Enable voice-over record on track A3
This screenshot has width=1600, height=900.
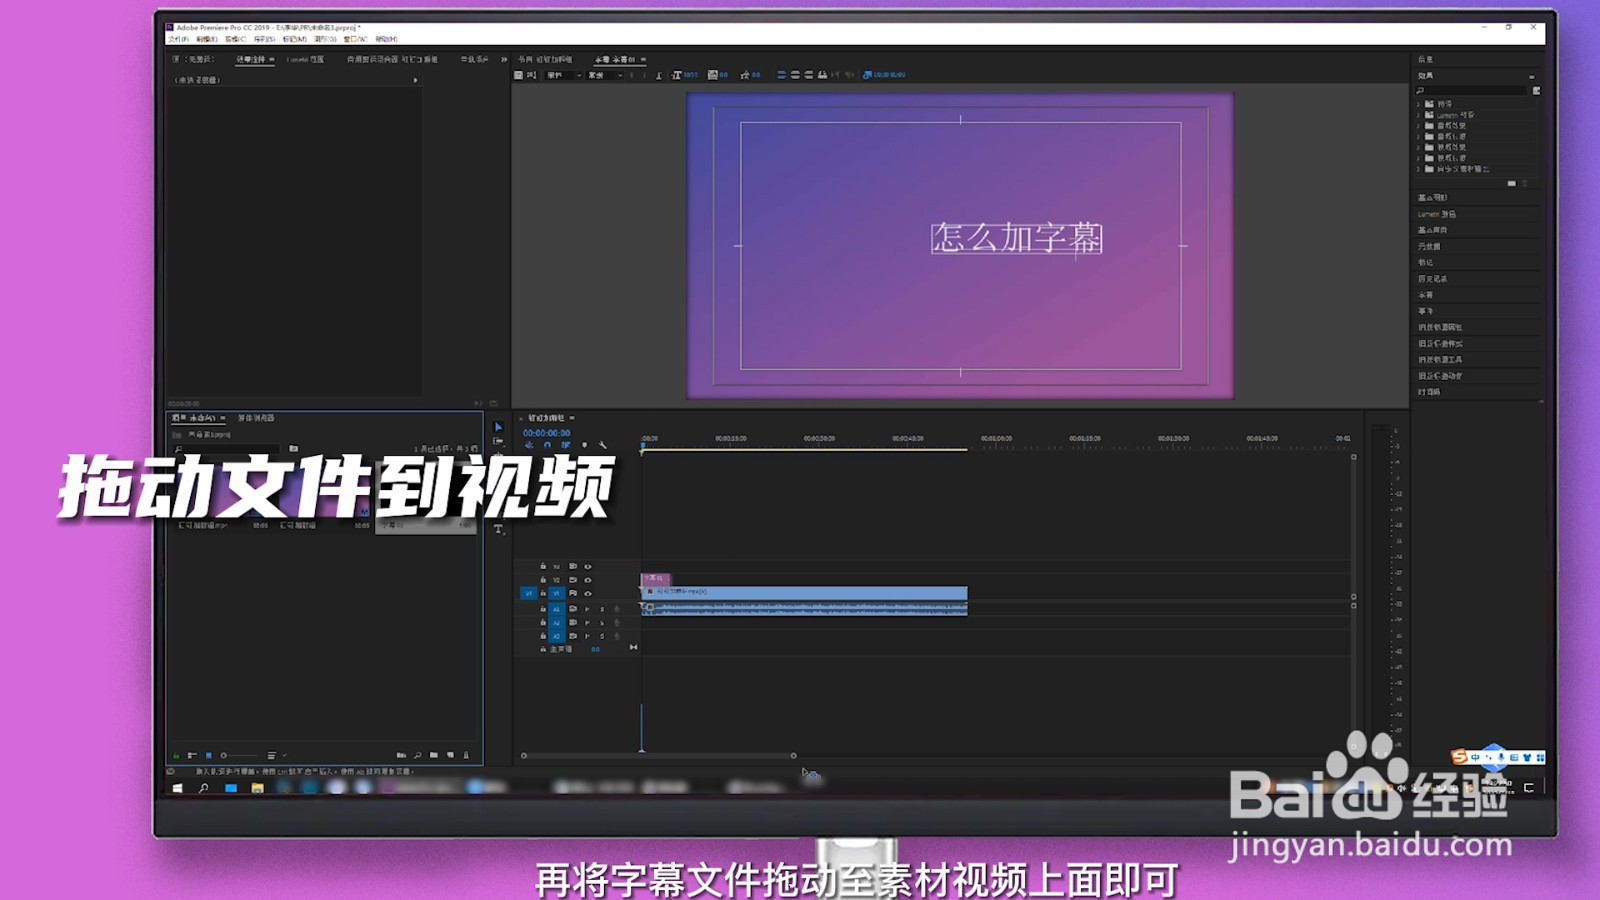point(617,636)
